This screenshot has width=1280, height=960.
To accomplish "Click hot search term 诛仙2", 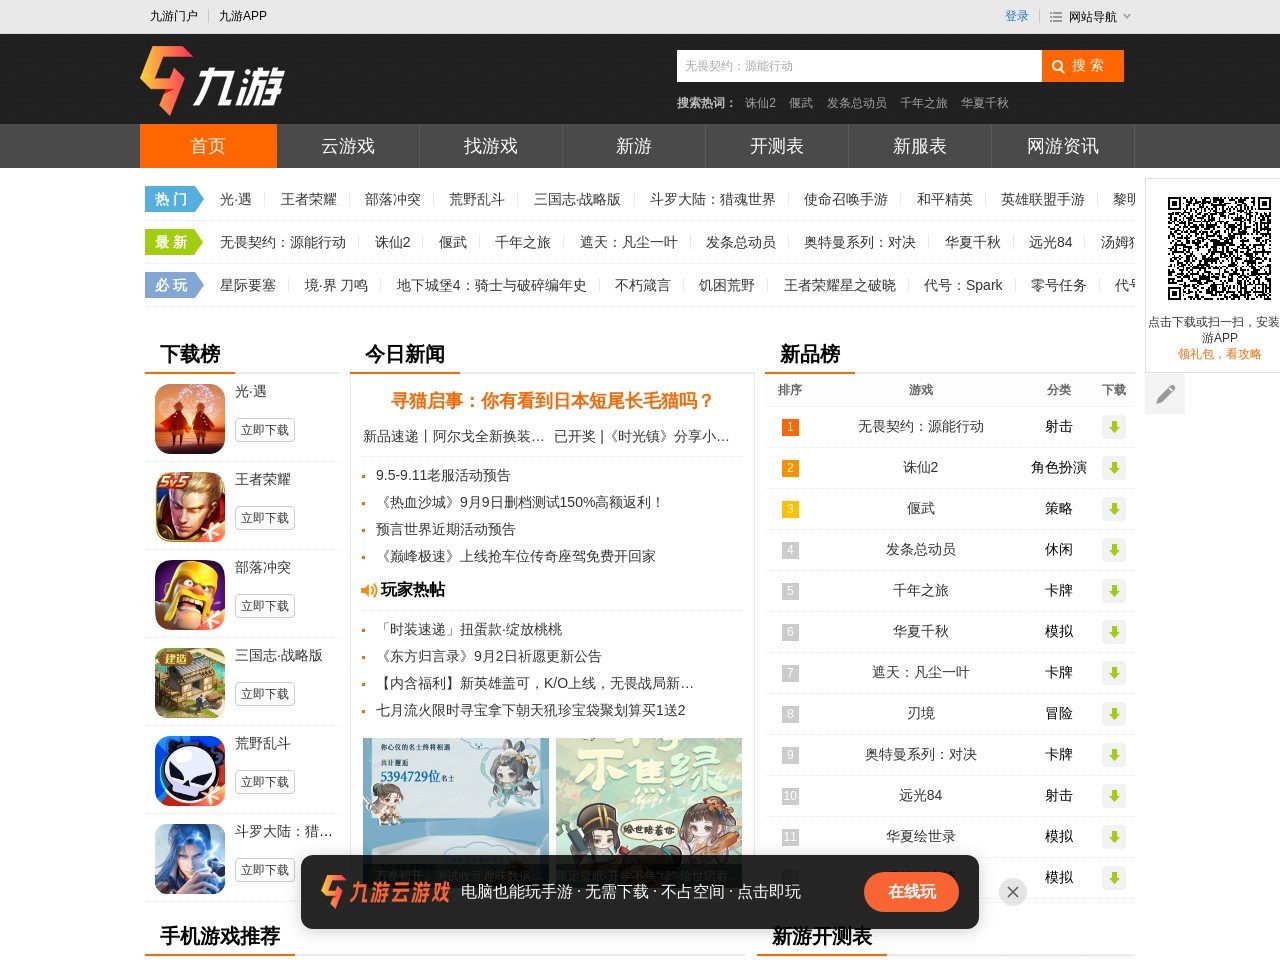I will [760, 103].
